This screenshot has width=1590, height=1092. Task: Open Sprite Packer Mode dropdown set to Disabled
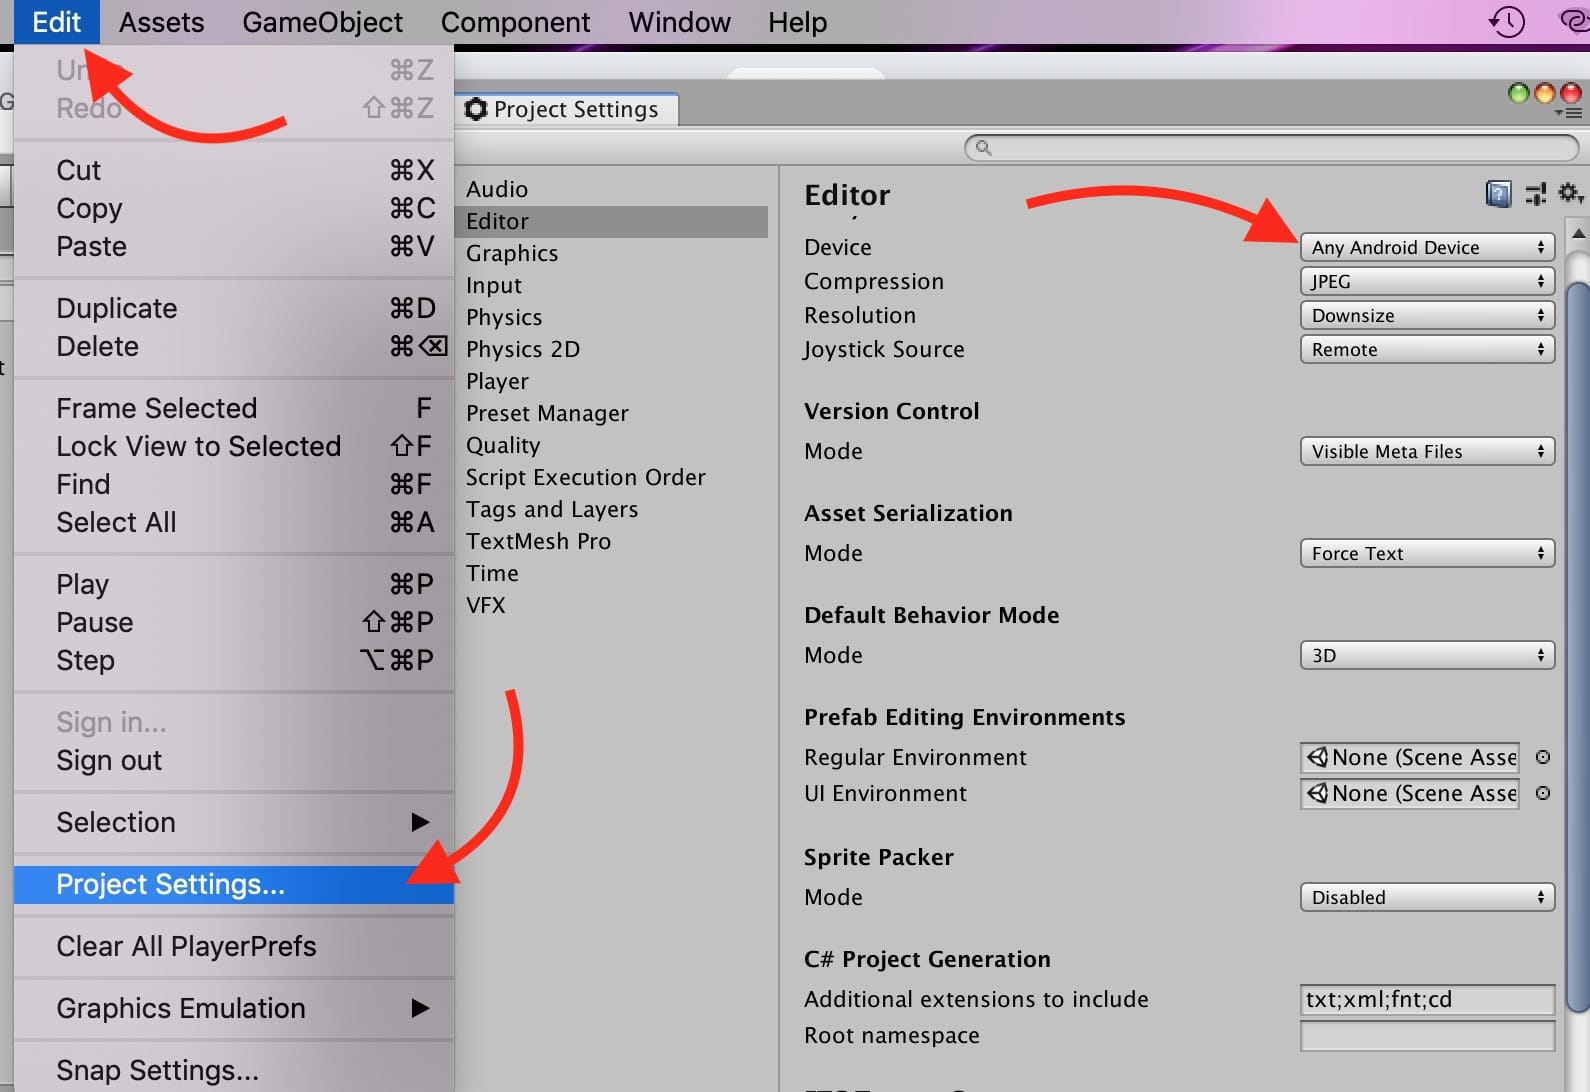[x=1426, y=897]
